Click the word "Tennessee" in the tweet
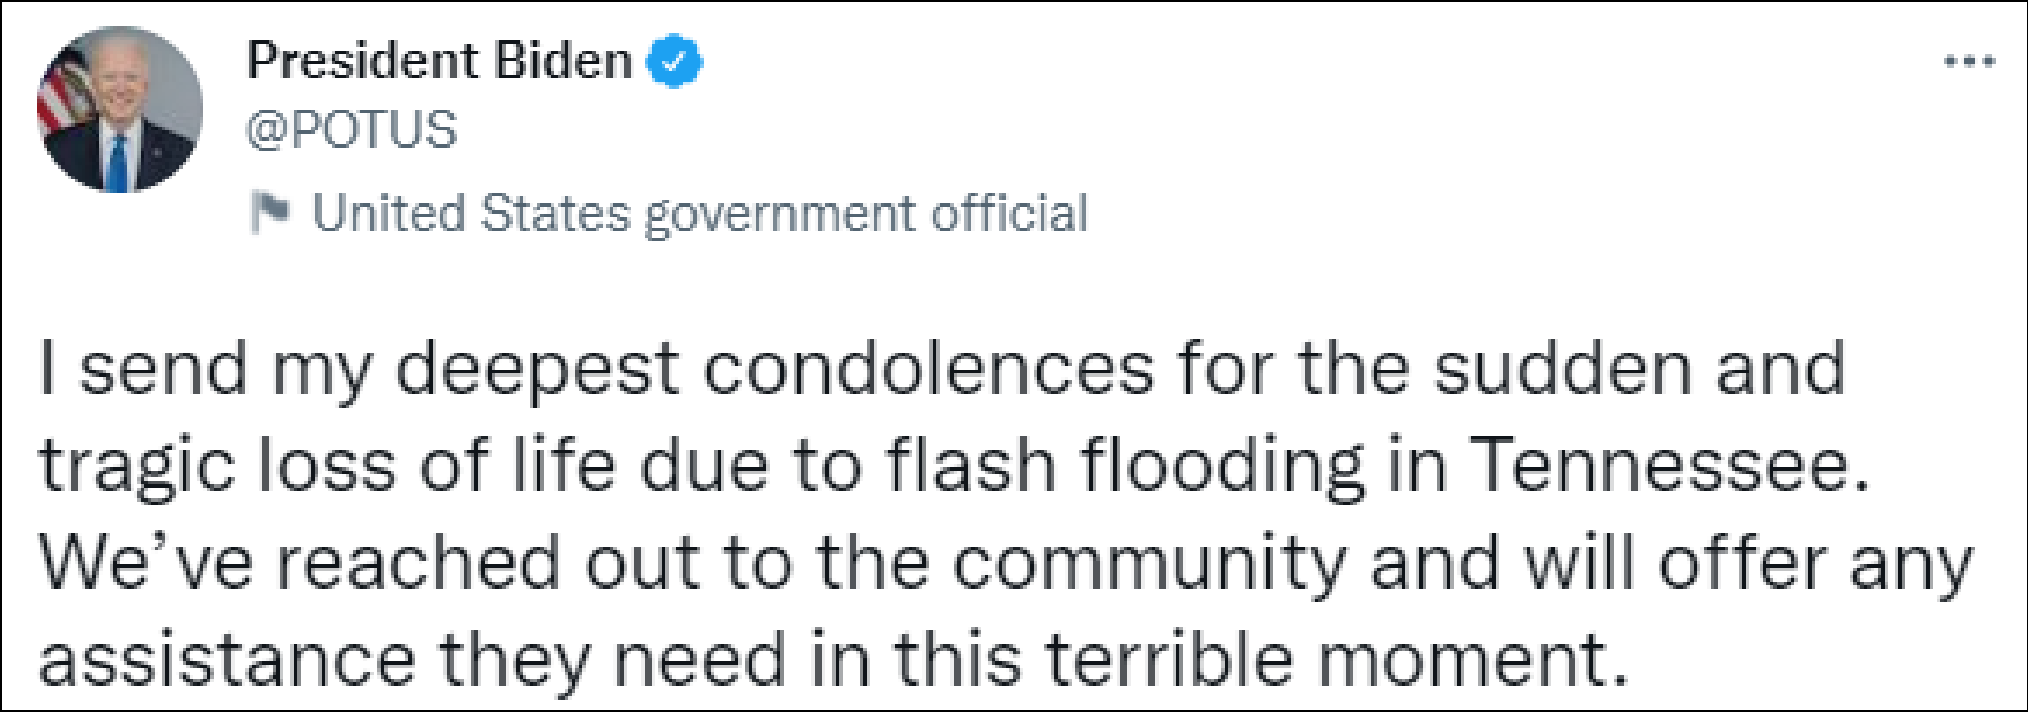This screenshot has height=712, width=2028. (1668, 467)
